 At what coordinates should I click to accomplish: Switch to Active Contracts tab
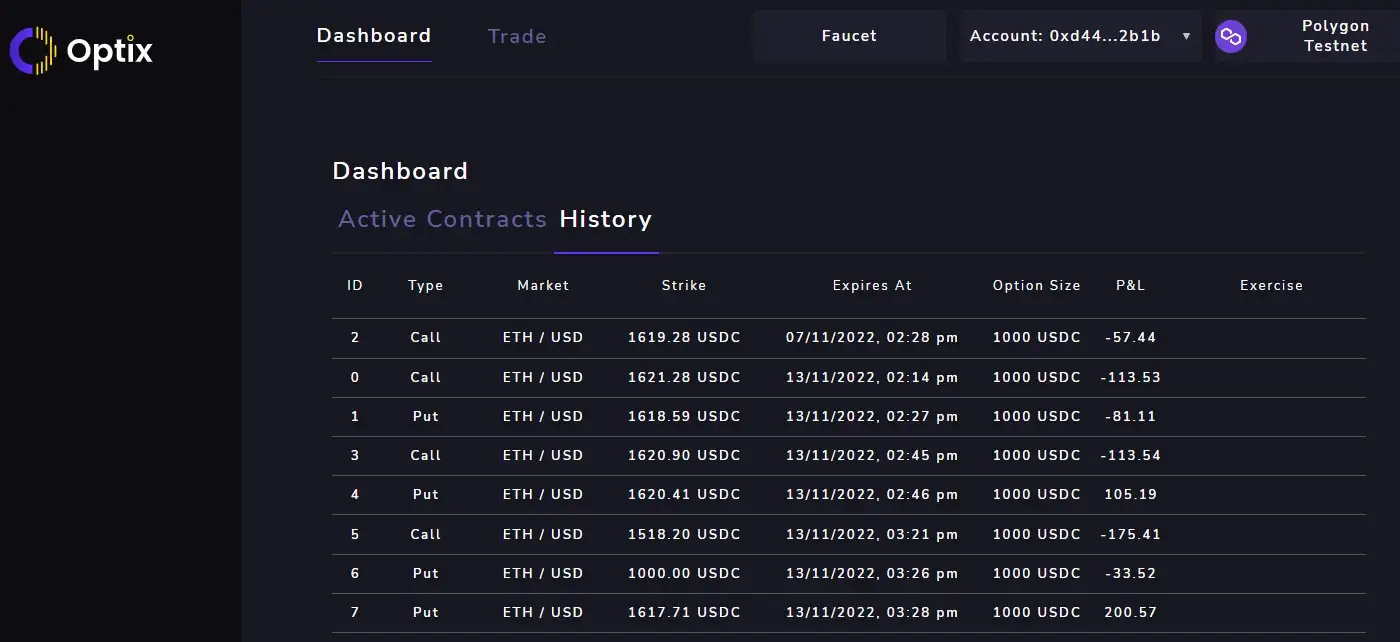coord(442,219)
